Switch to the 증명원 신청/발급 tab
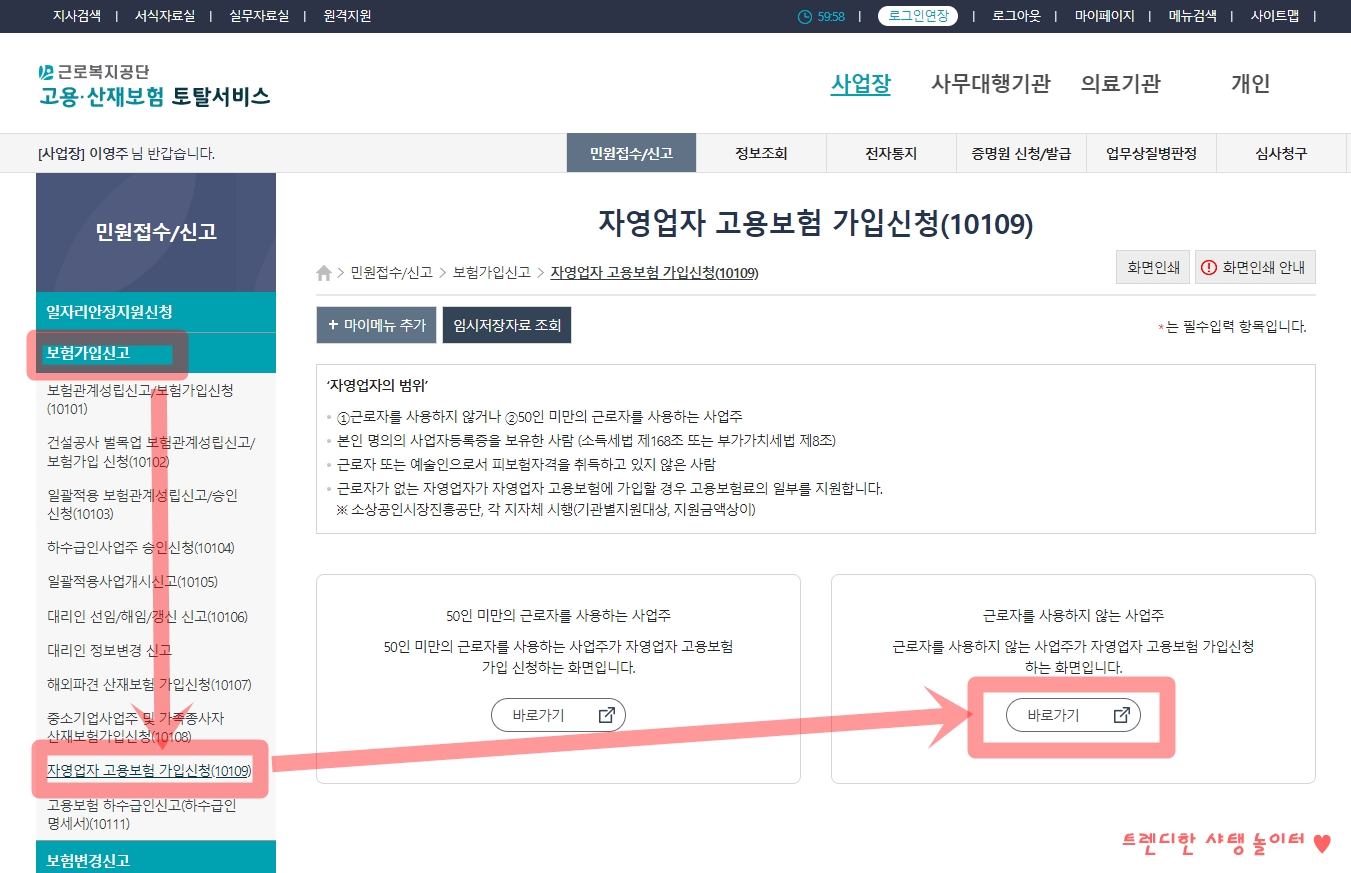This screenshot has width=1351, height=873. (1021, 152)
